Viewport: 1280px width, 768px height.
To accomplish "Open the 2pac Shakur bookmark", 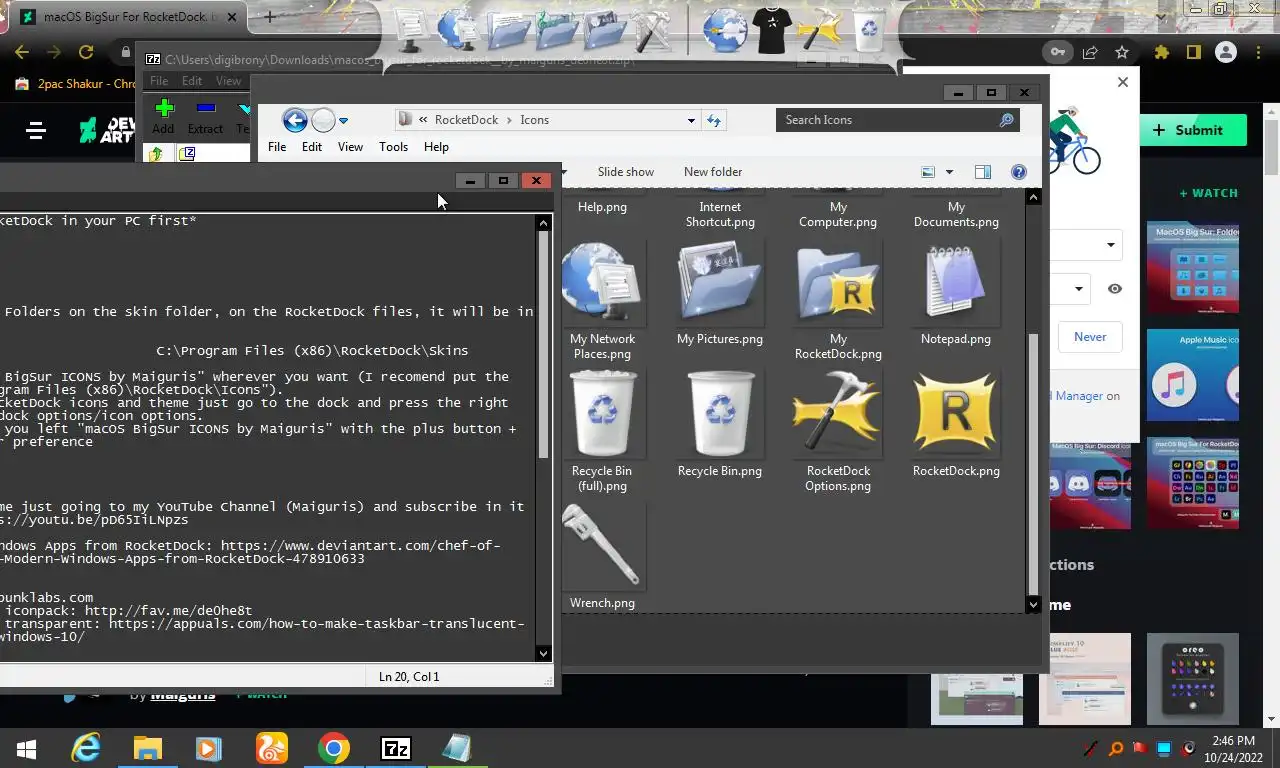I will click(75, 84).
